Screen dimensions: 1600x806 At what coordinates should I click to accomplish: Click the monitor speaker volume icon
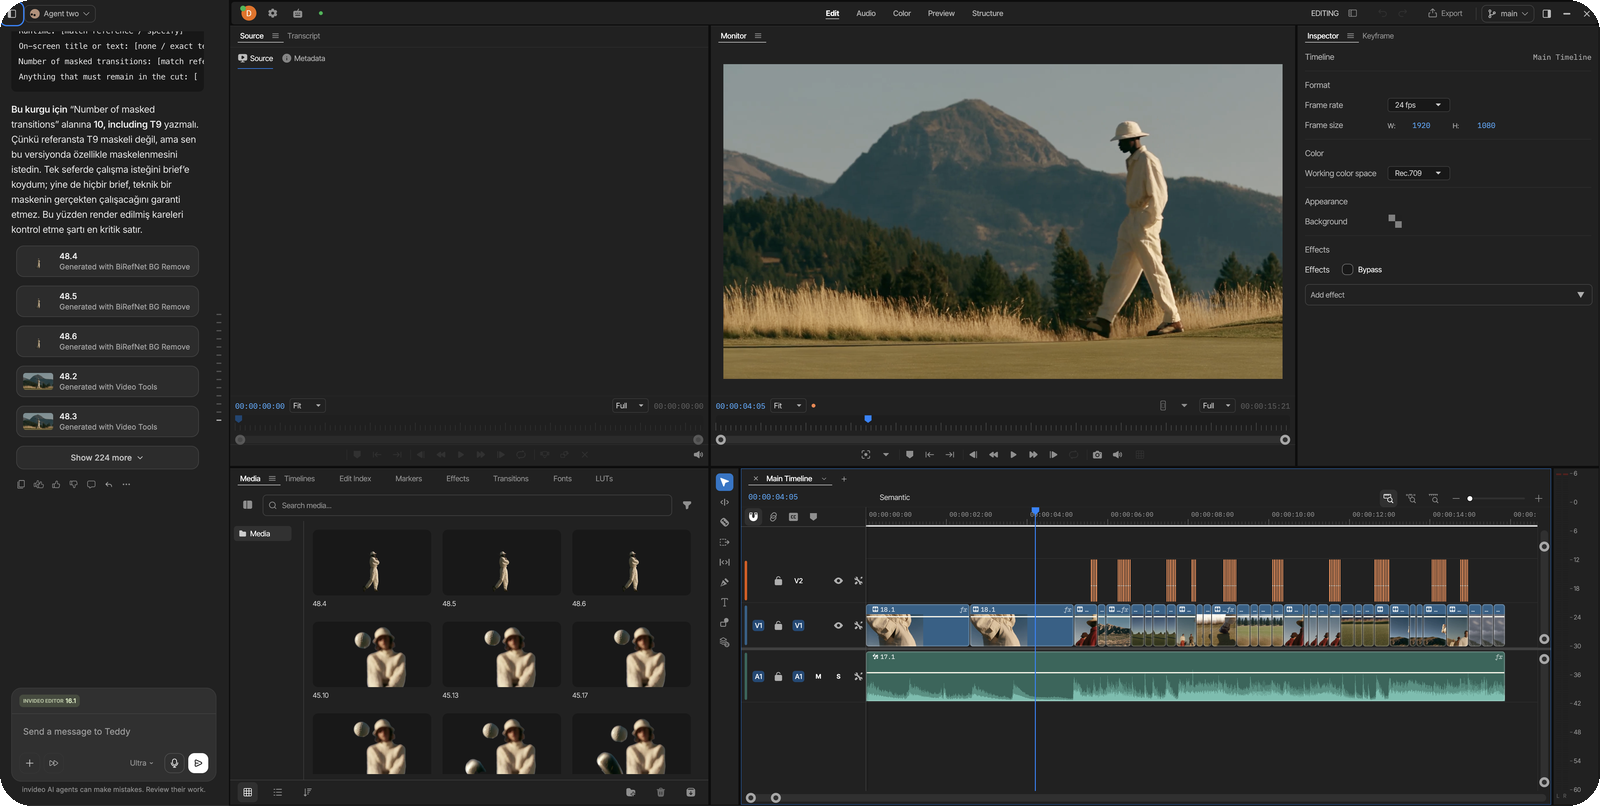pyautogui.click(x=1117, y=455)
